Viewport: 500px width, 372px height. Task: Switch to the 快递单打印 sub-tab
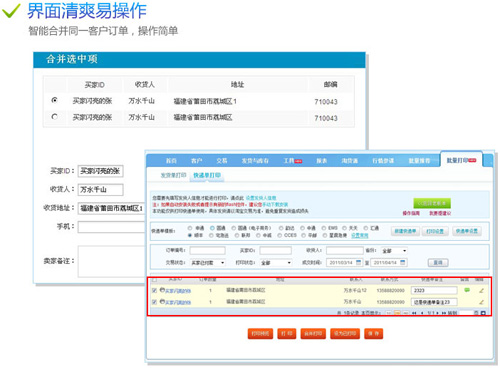pyautogui.click(x=207, y=175)
